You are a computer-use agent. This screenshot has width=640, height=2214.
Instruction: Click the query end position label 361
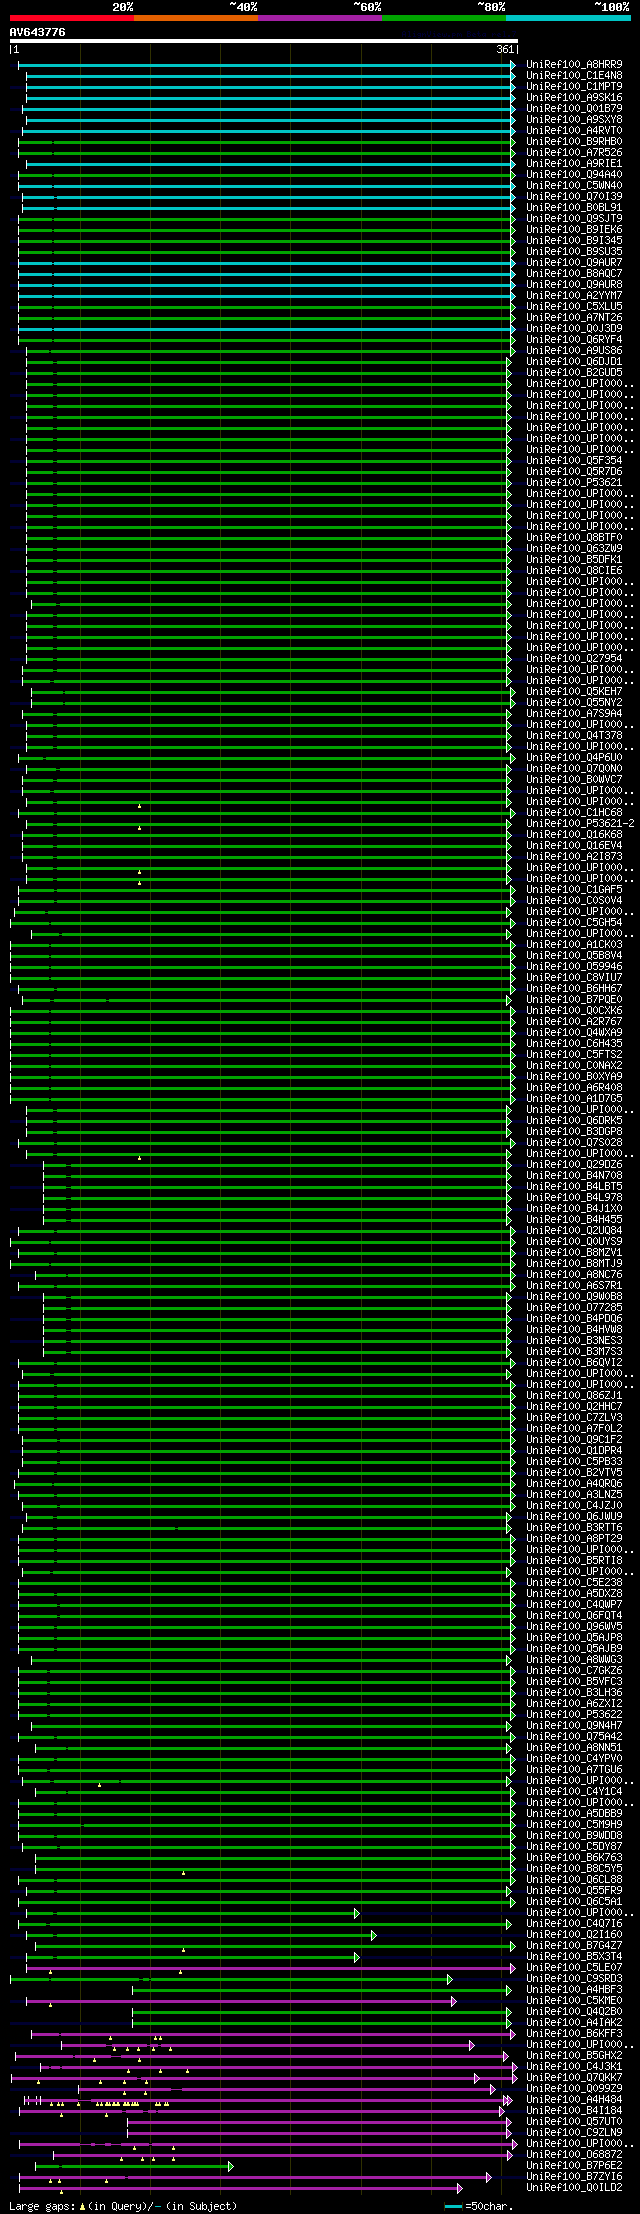click(x=505, y=50)
